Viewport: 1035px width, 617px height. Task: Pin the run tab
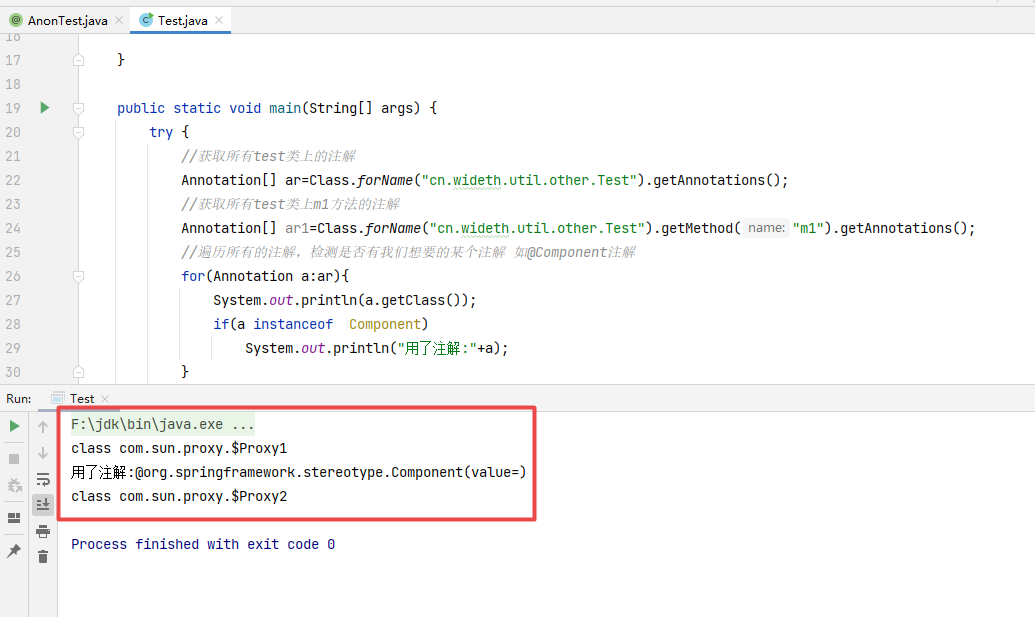pos(14,550)
